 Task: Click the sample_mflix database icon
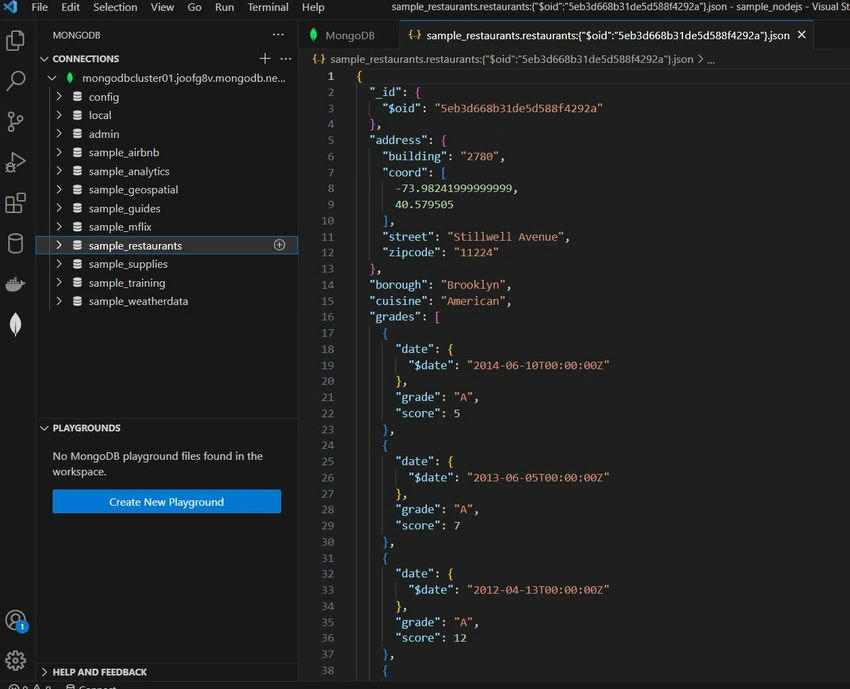coord(78,227)
